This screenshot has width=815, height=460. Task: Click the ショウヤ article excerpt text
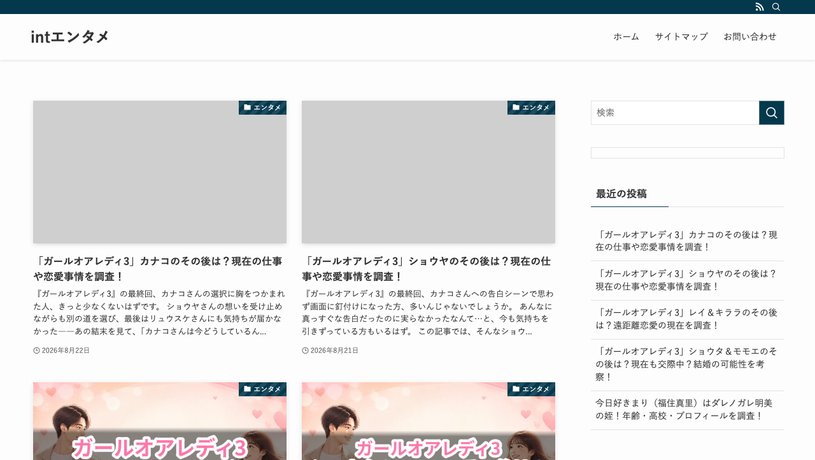[427, 312]
